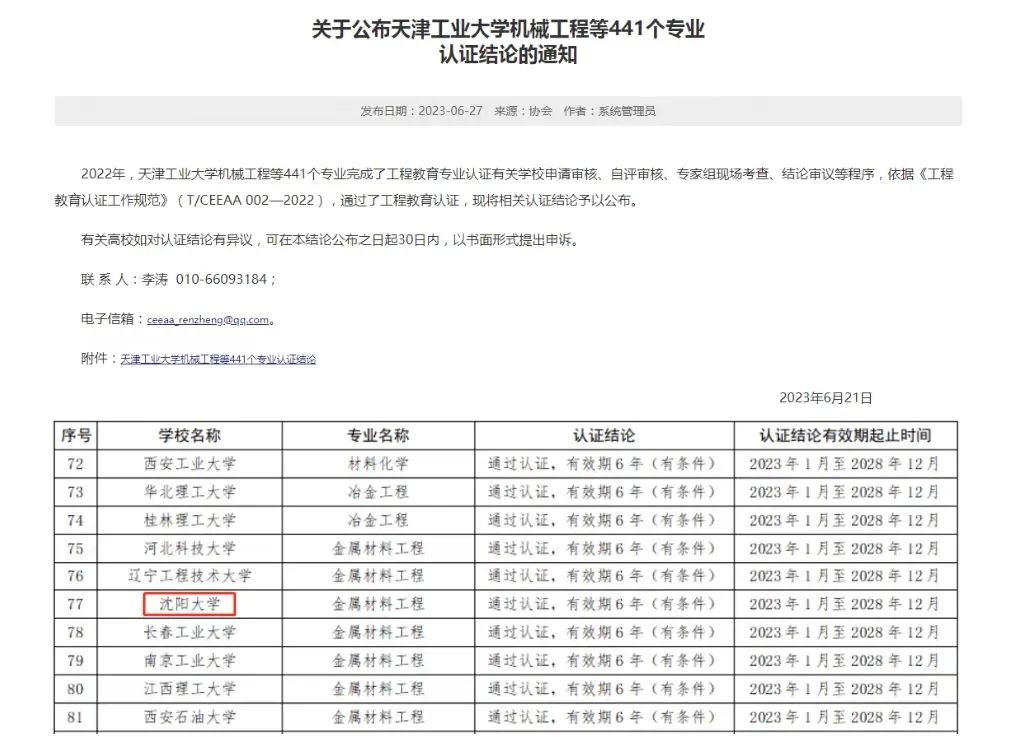Click the 认证结论有效期起止时间 column header
1022x737 pixels.
point(845,435)
